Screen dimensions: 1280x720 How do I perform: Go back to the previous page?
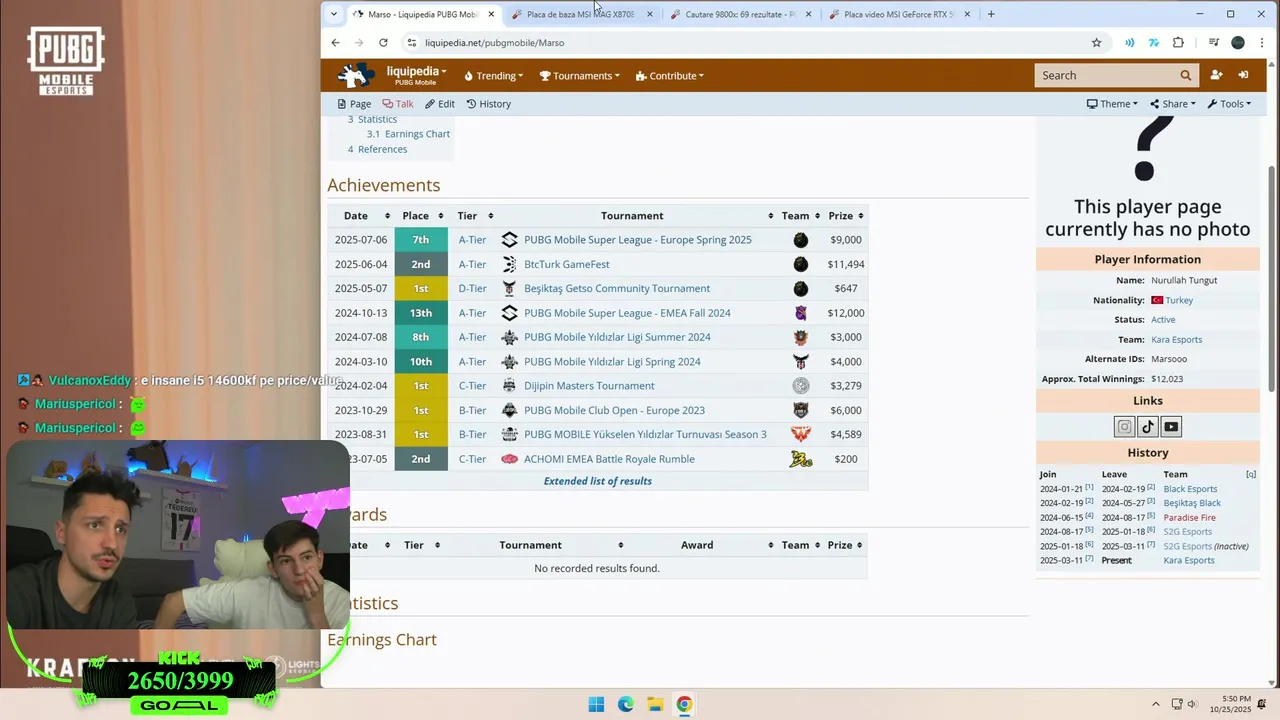click(x=335, y=43)
